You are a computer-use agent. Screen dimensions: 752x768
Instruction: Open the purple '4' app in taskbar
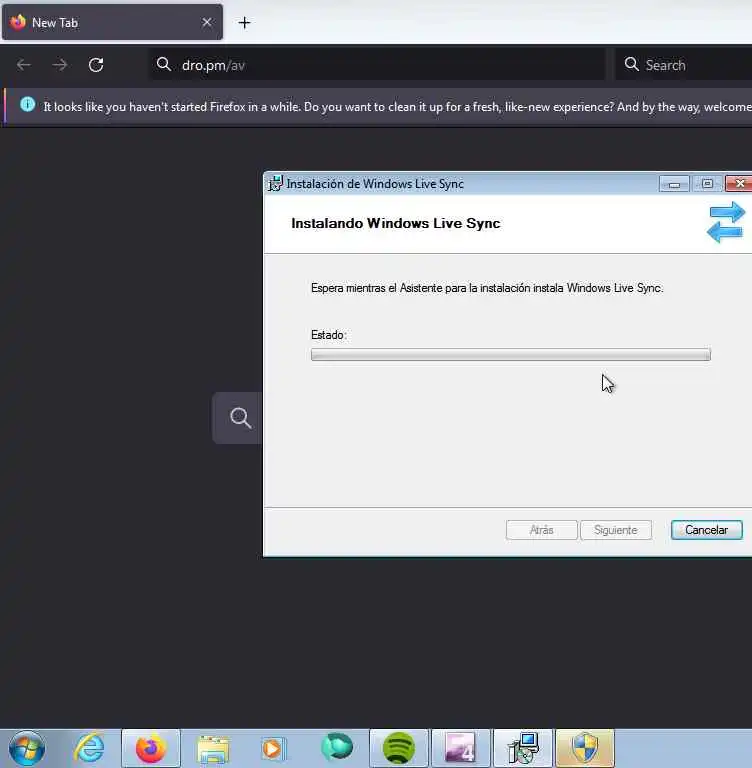tap(461, 748)
